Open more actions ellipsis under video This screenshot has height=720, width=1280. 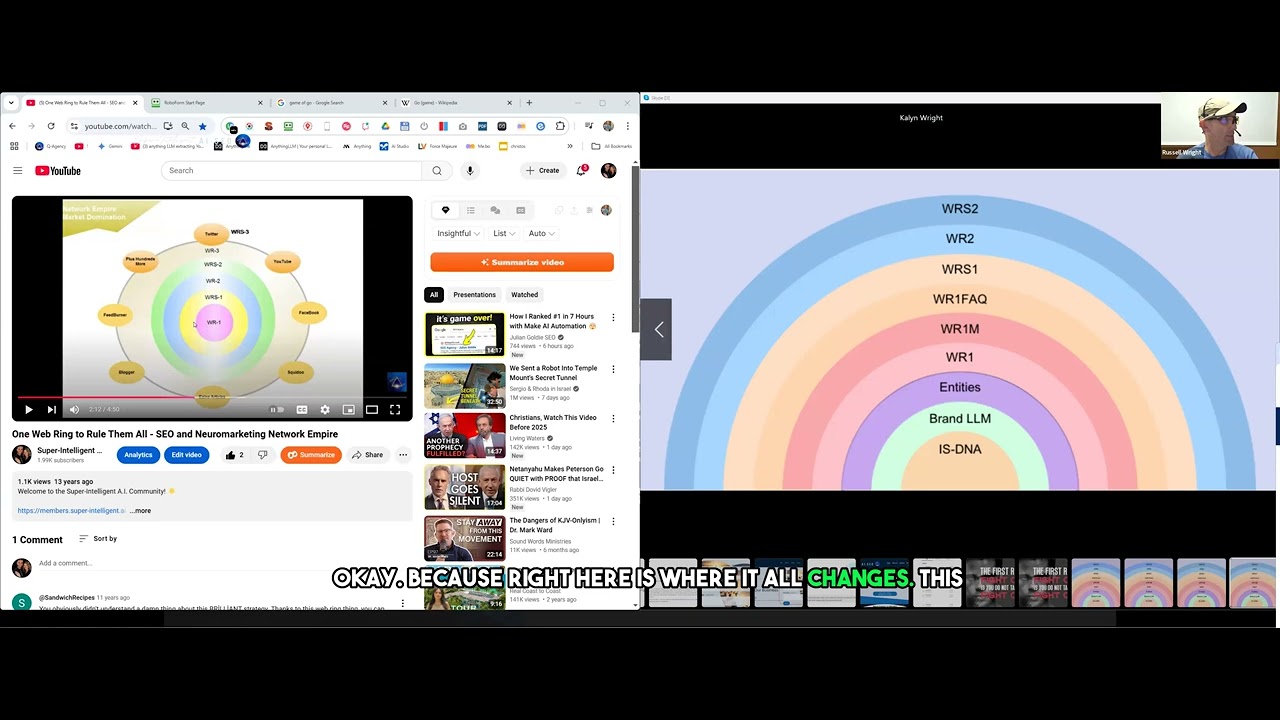point(403,455)
